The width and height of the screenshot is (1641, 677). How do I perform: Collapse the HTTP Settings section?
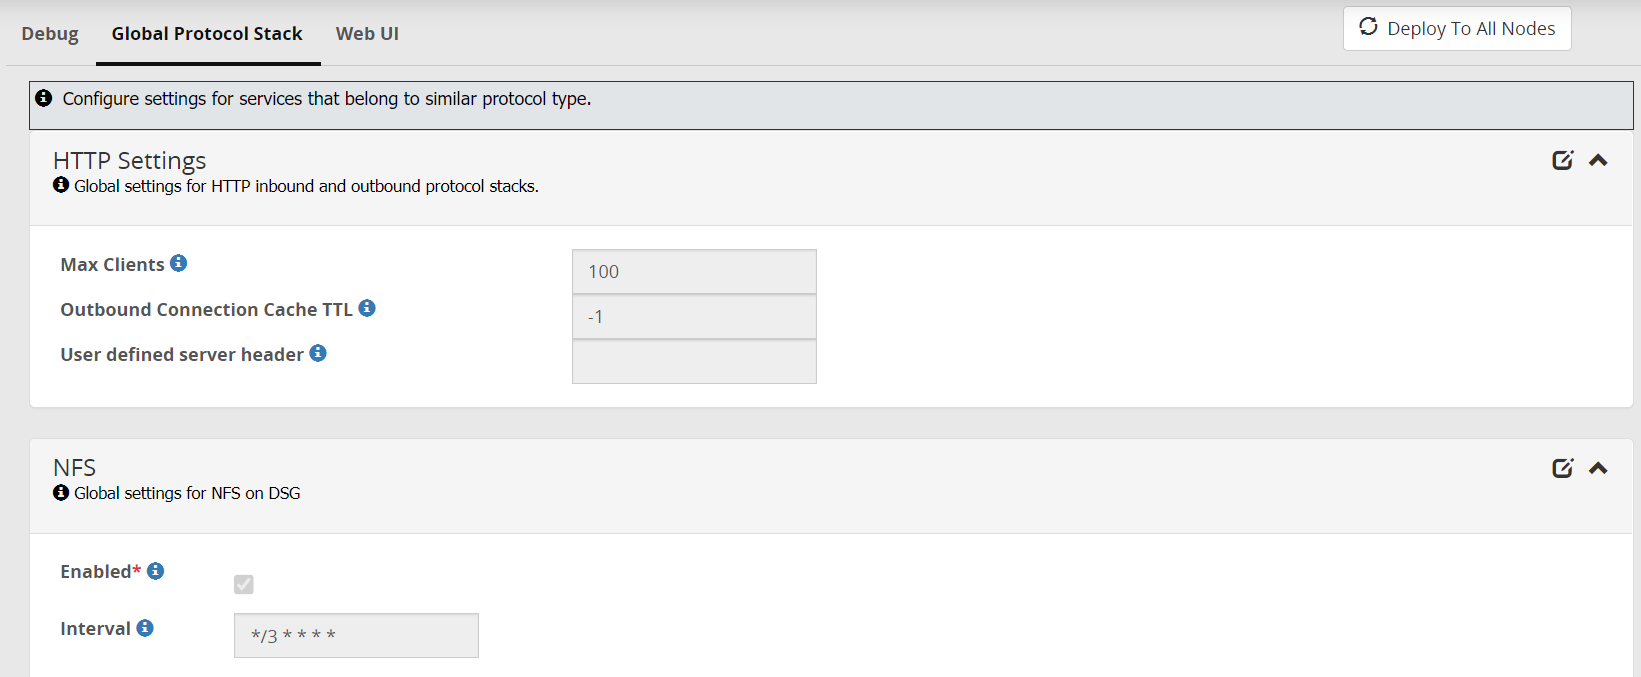(x=1598, y=160)
